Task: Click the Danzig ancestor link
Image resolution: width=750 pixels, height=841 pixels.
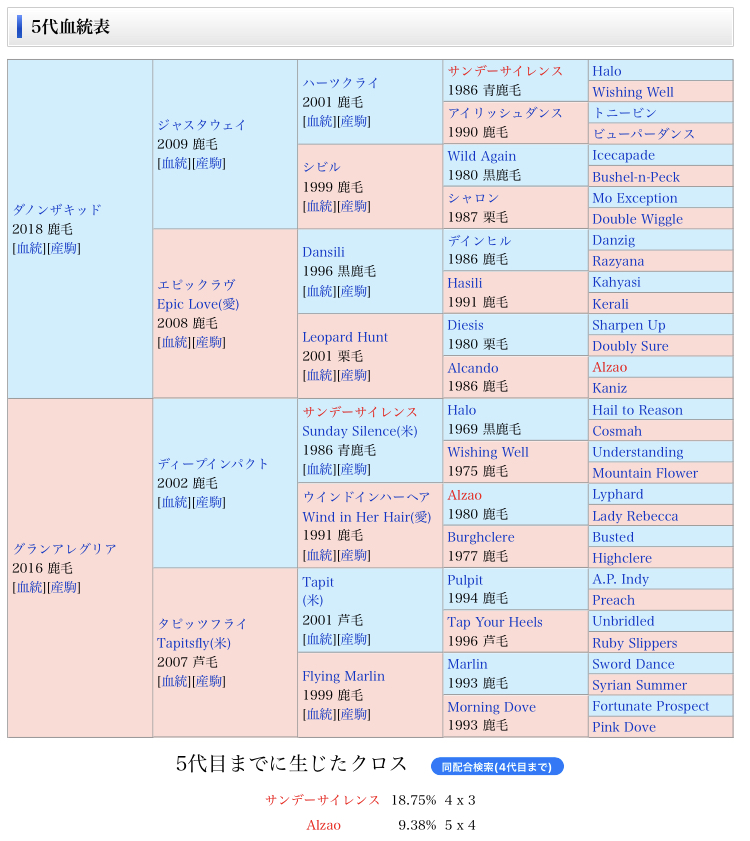Action: [x=613, y=240]
